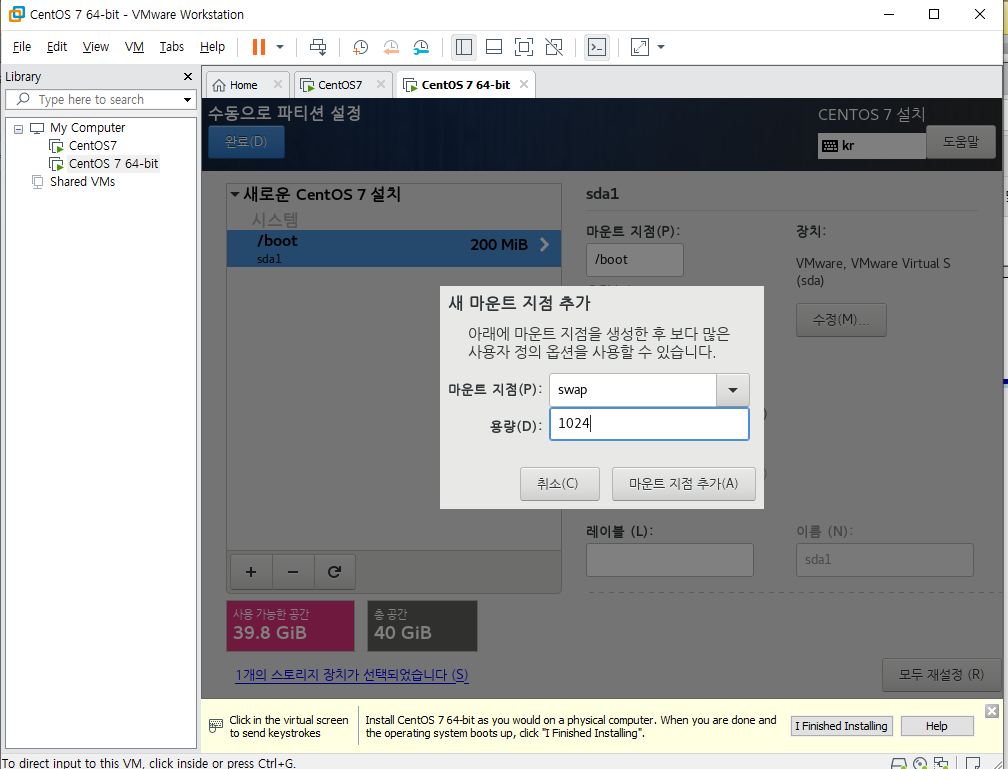Click the Pause VM toolbar icon
The image size is (1008, 769).
(x=258, y=47)
